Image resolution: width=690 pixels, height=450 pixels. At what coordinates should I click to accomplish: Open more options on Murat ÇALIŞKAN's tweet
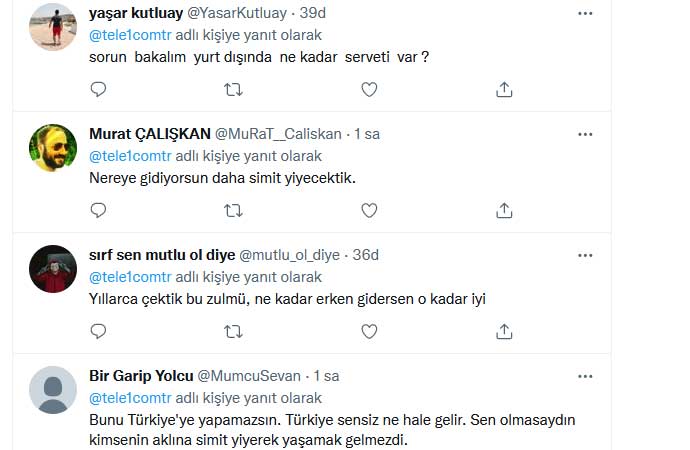coord(585,134)
